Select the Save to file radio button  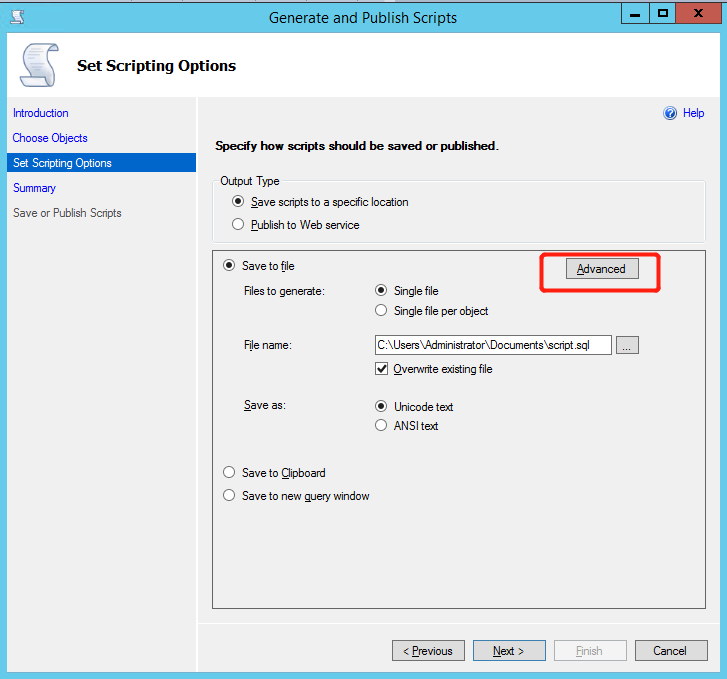tap(229, 265)
